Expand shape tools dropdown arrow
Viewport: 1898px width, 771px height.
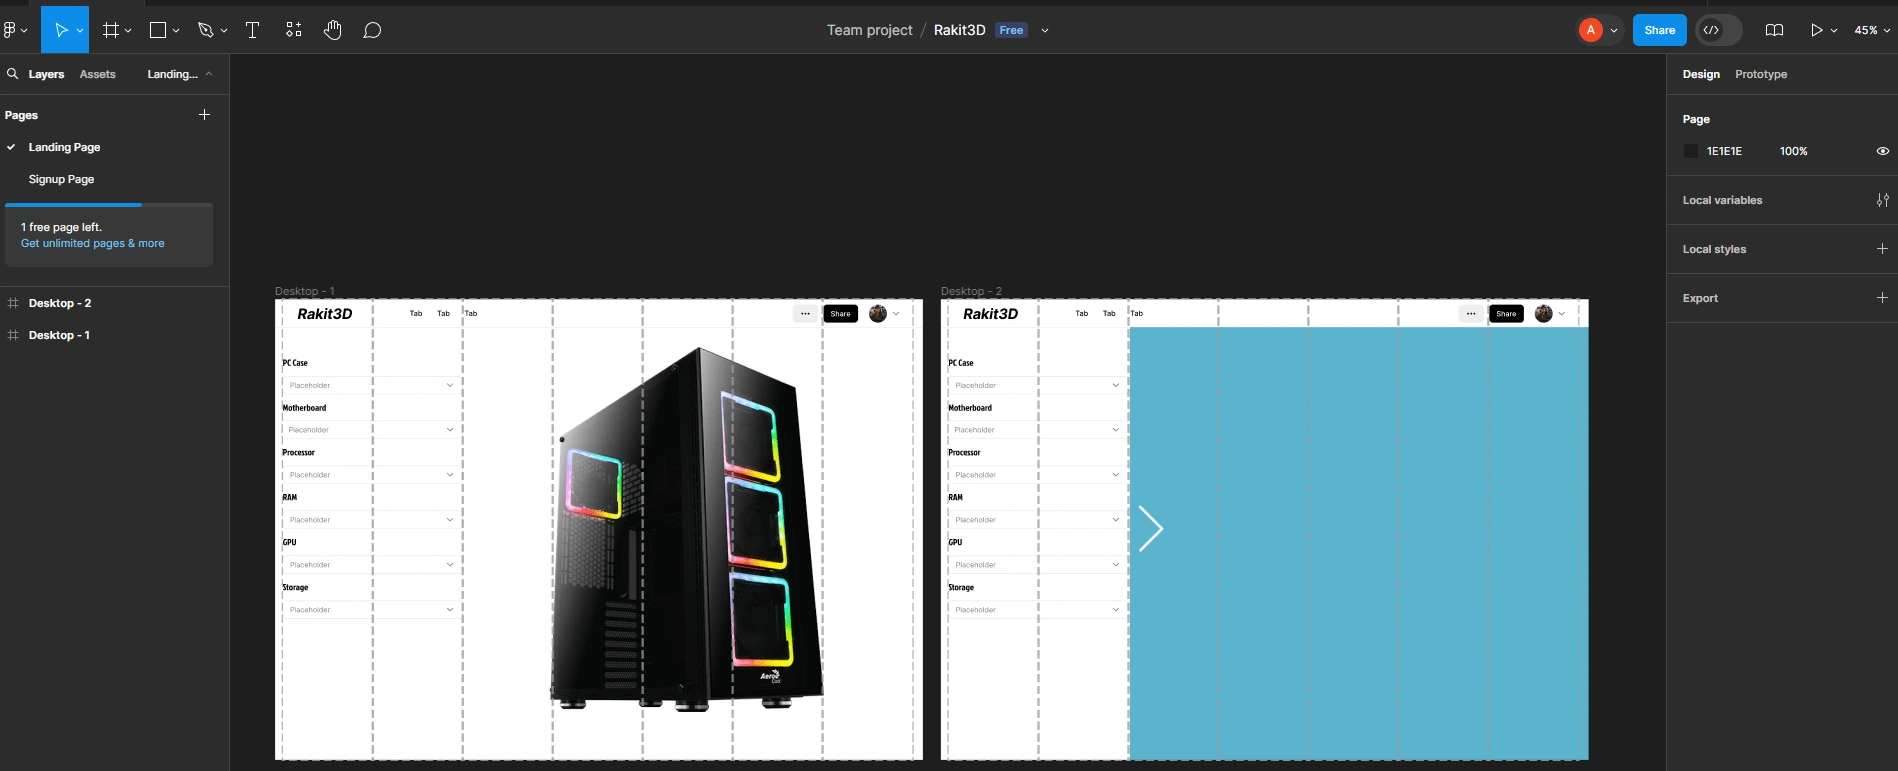click(176, 31)
